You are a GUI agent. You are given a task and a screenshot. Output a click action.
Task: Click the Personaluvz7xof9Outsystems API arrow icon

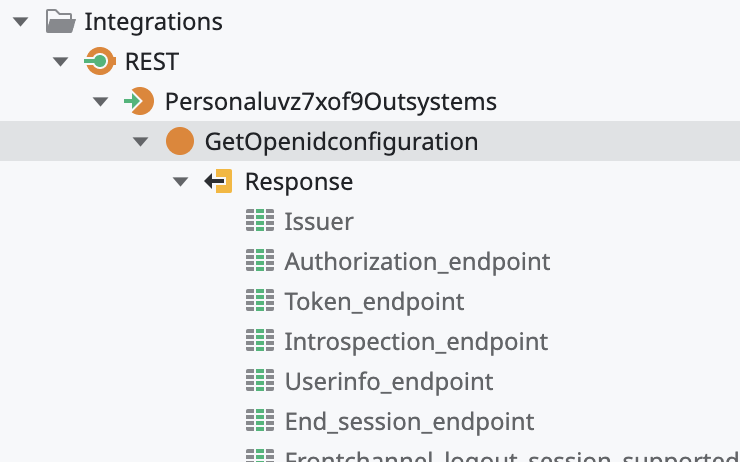(x=139, y=101)
